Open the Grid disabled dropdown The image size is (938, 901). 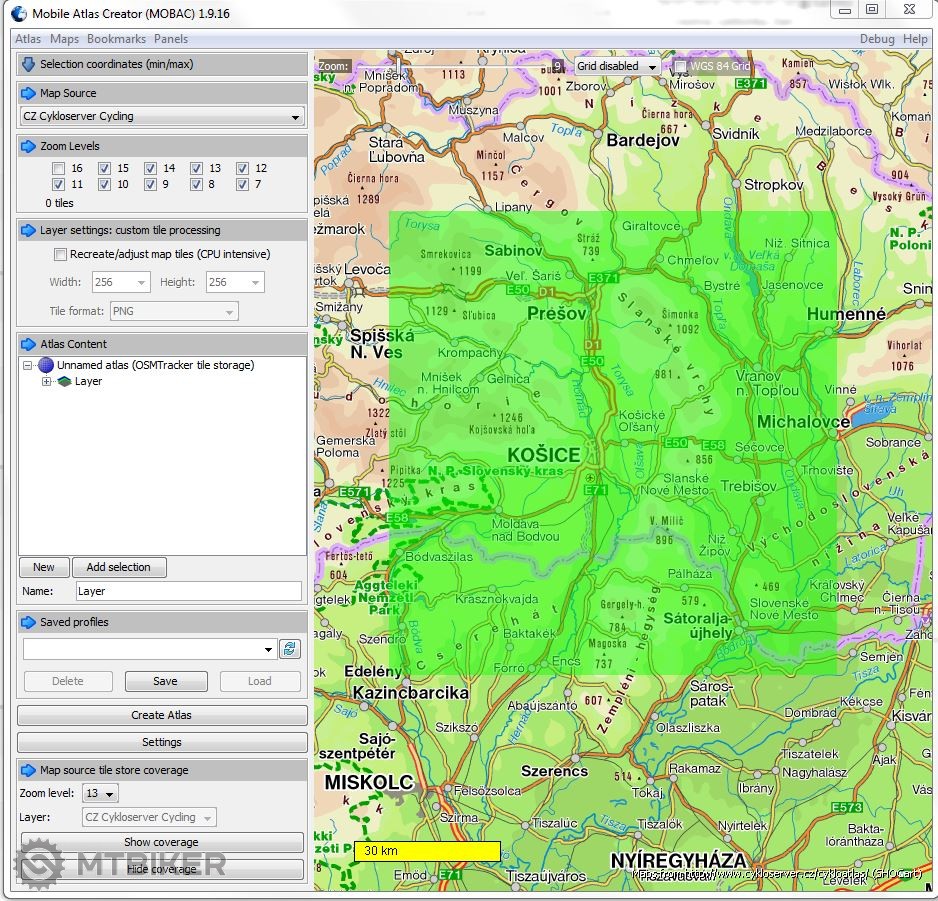[x=616, y=67]
